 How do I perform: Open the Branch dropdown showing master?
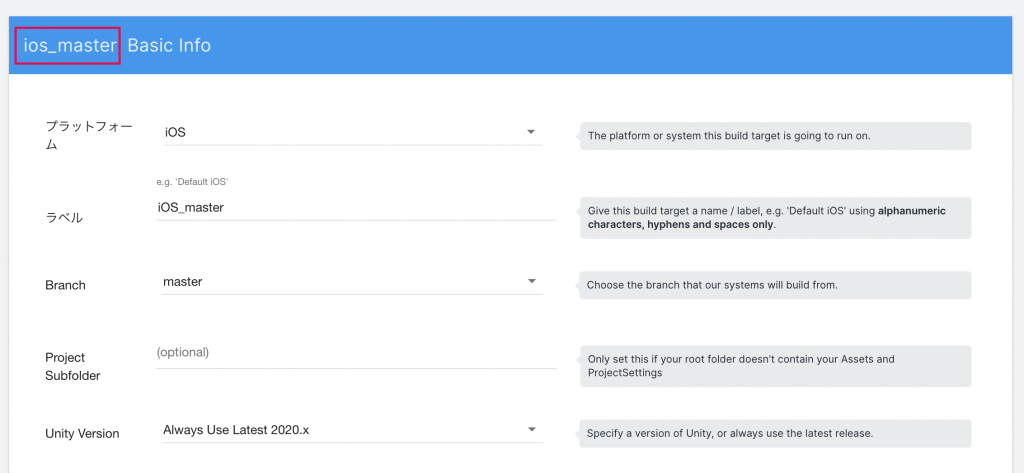coord(353,282)
